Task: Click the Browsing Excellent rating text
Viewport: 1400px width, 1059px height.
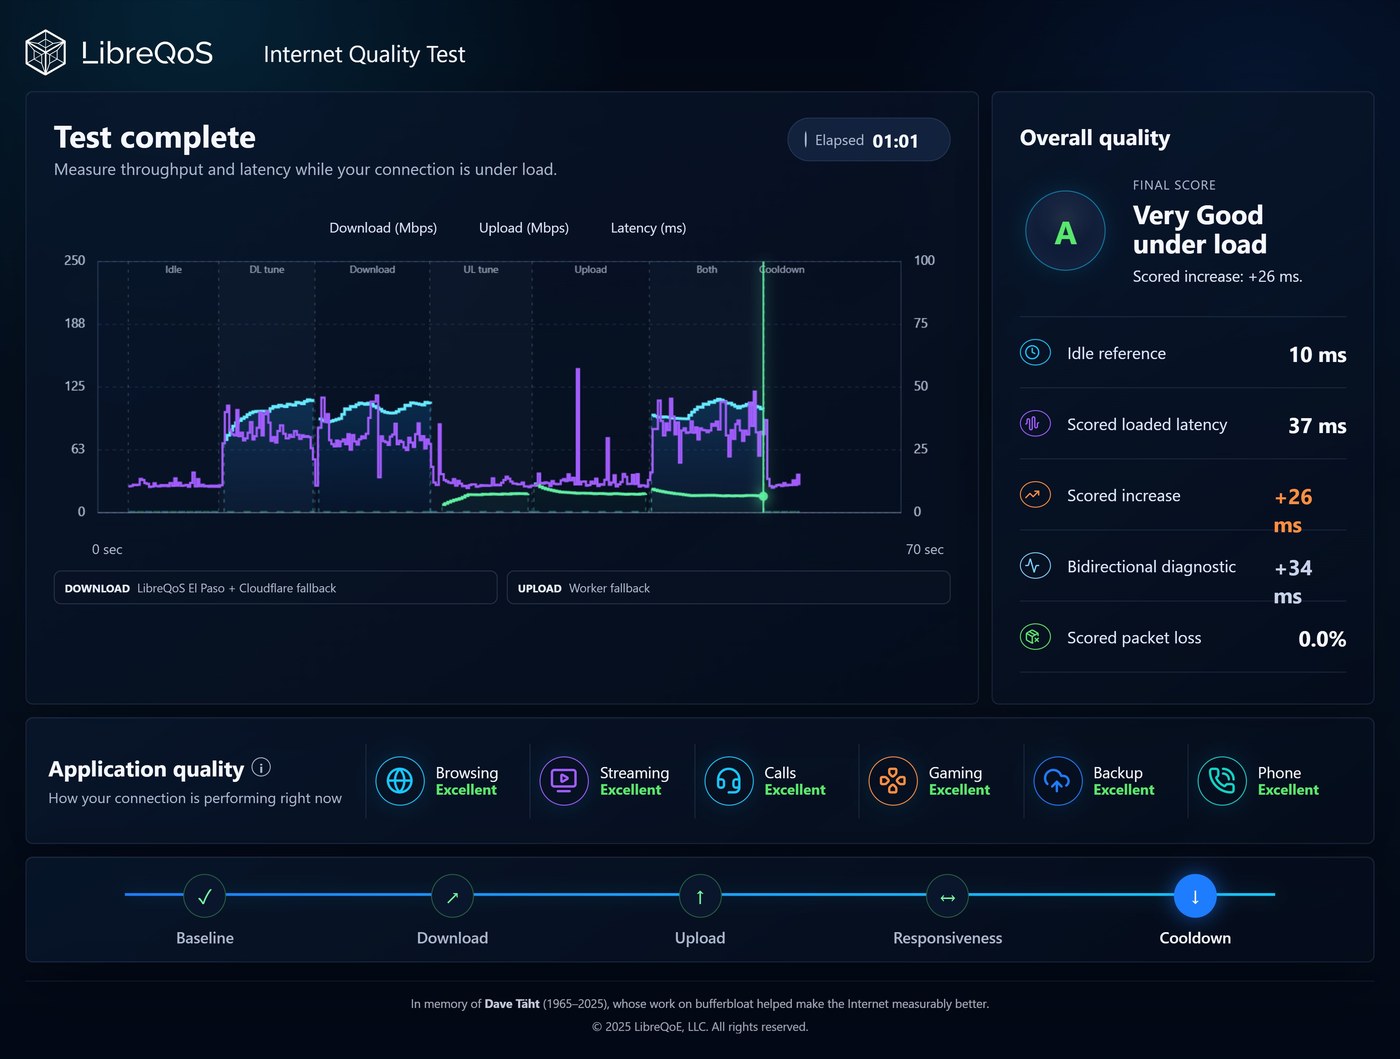Action: (x=466, y=790)
